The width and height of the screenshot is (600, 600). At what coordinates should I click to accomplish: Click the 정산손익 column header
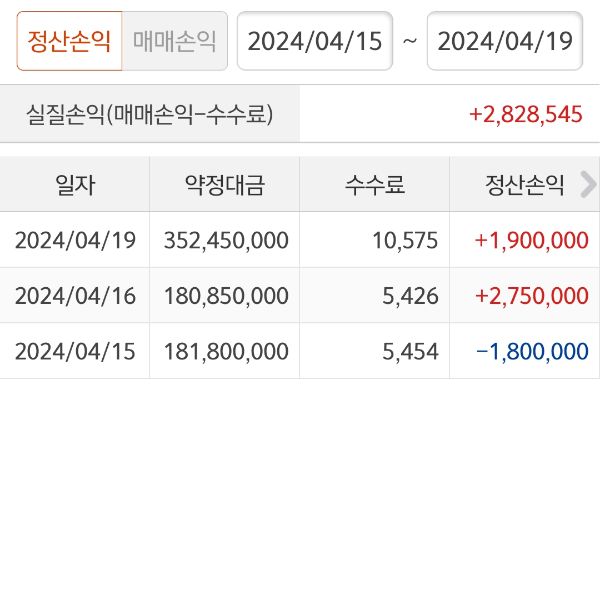point(525,184)
